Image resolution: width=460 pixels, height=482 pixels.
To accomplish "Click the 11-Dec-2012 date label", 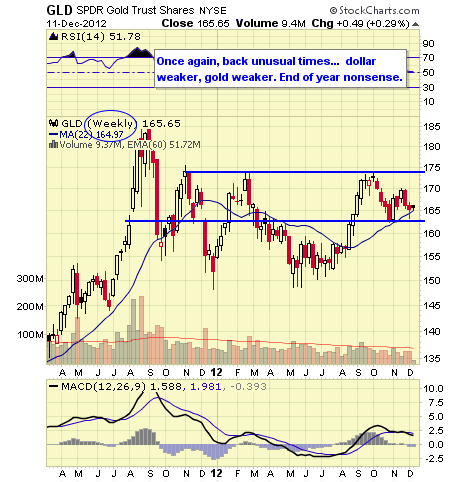I will click(x=77, y=24).
